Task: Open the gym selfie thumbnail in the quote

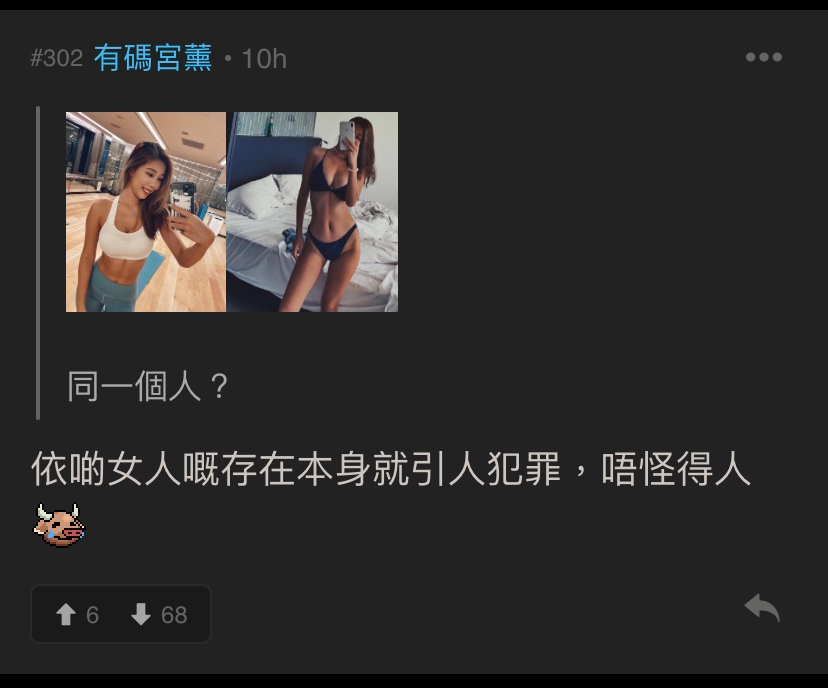Action: tap(146, 212)
